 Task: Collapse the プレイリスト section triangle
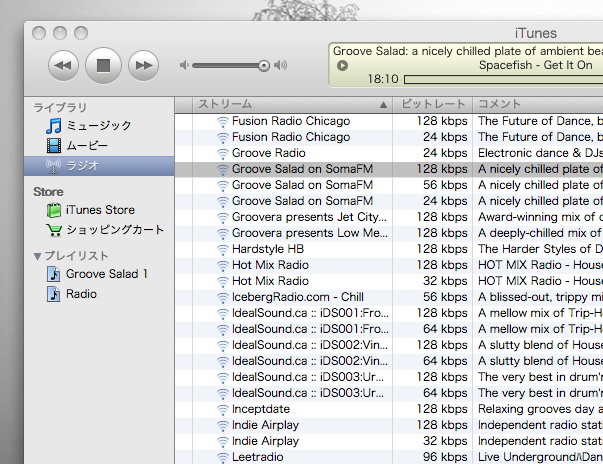click(37, 256)
